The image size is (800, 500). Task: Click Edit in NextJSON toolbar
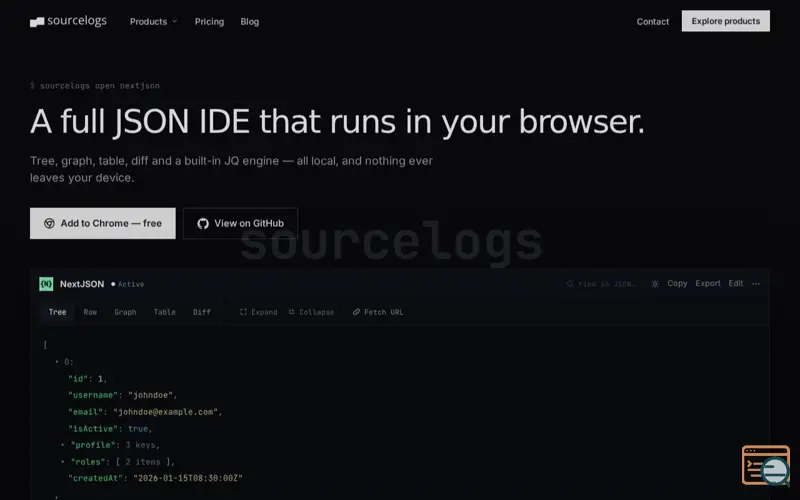736,283
